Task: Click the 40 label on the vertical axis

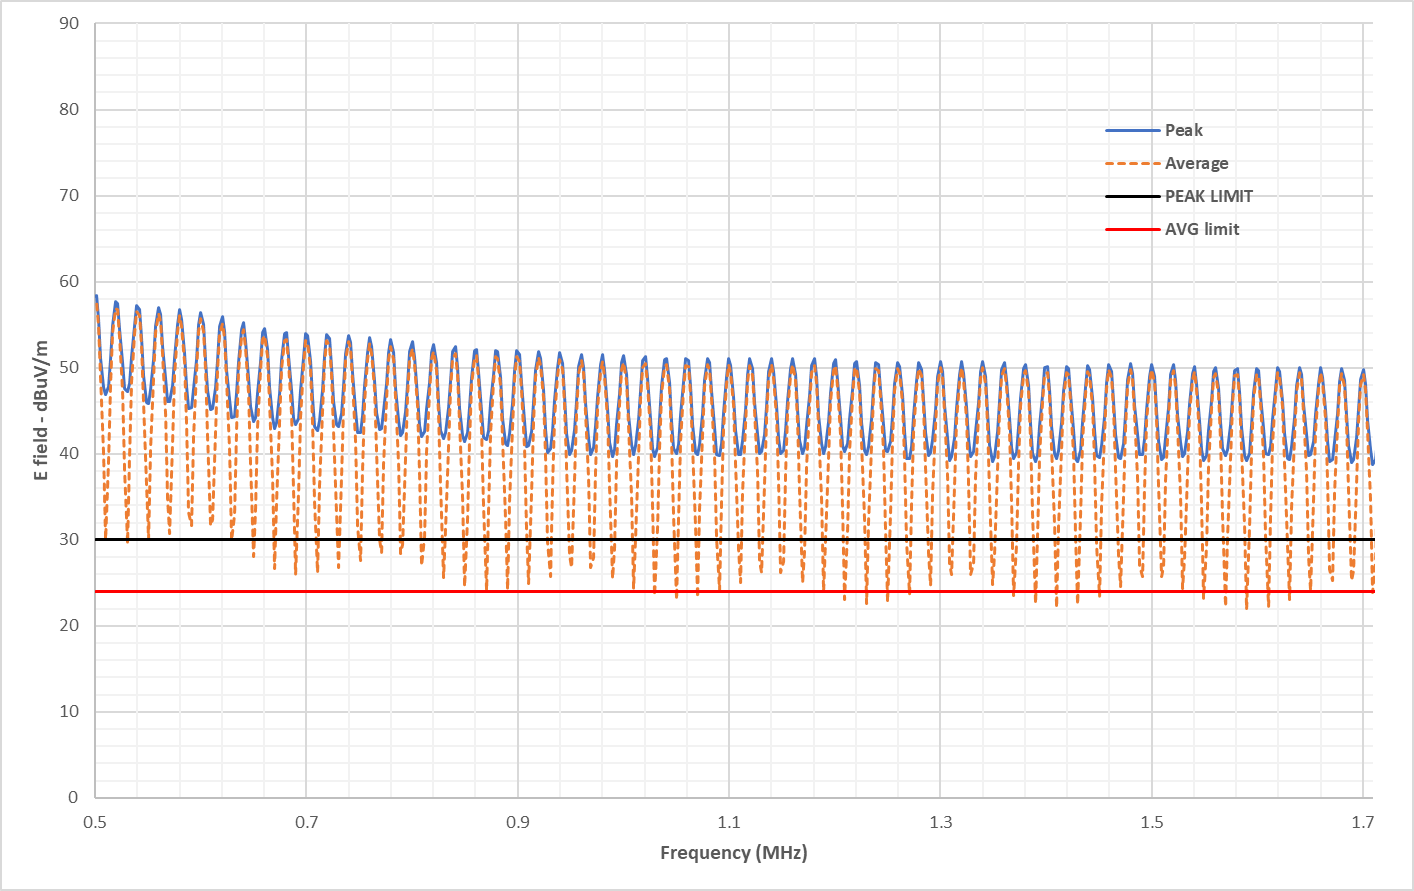Action: (69, 453)
